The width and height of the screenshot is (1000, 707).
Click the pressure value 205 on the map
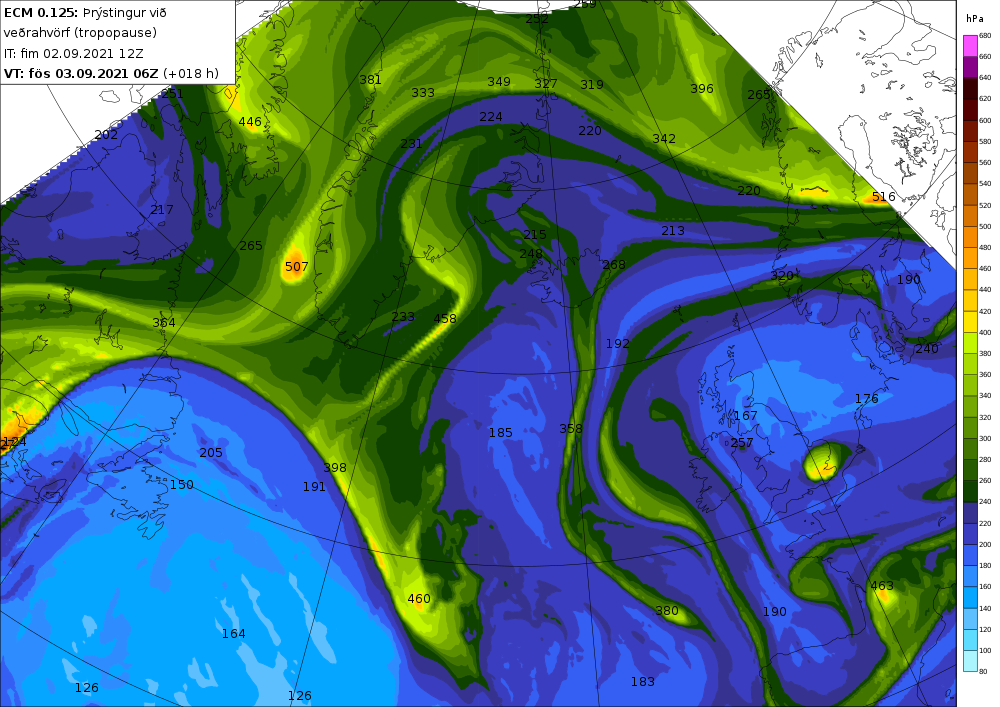[x=211, y=453]
